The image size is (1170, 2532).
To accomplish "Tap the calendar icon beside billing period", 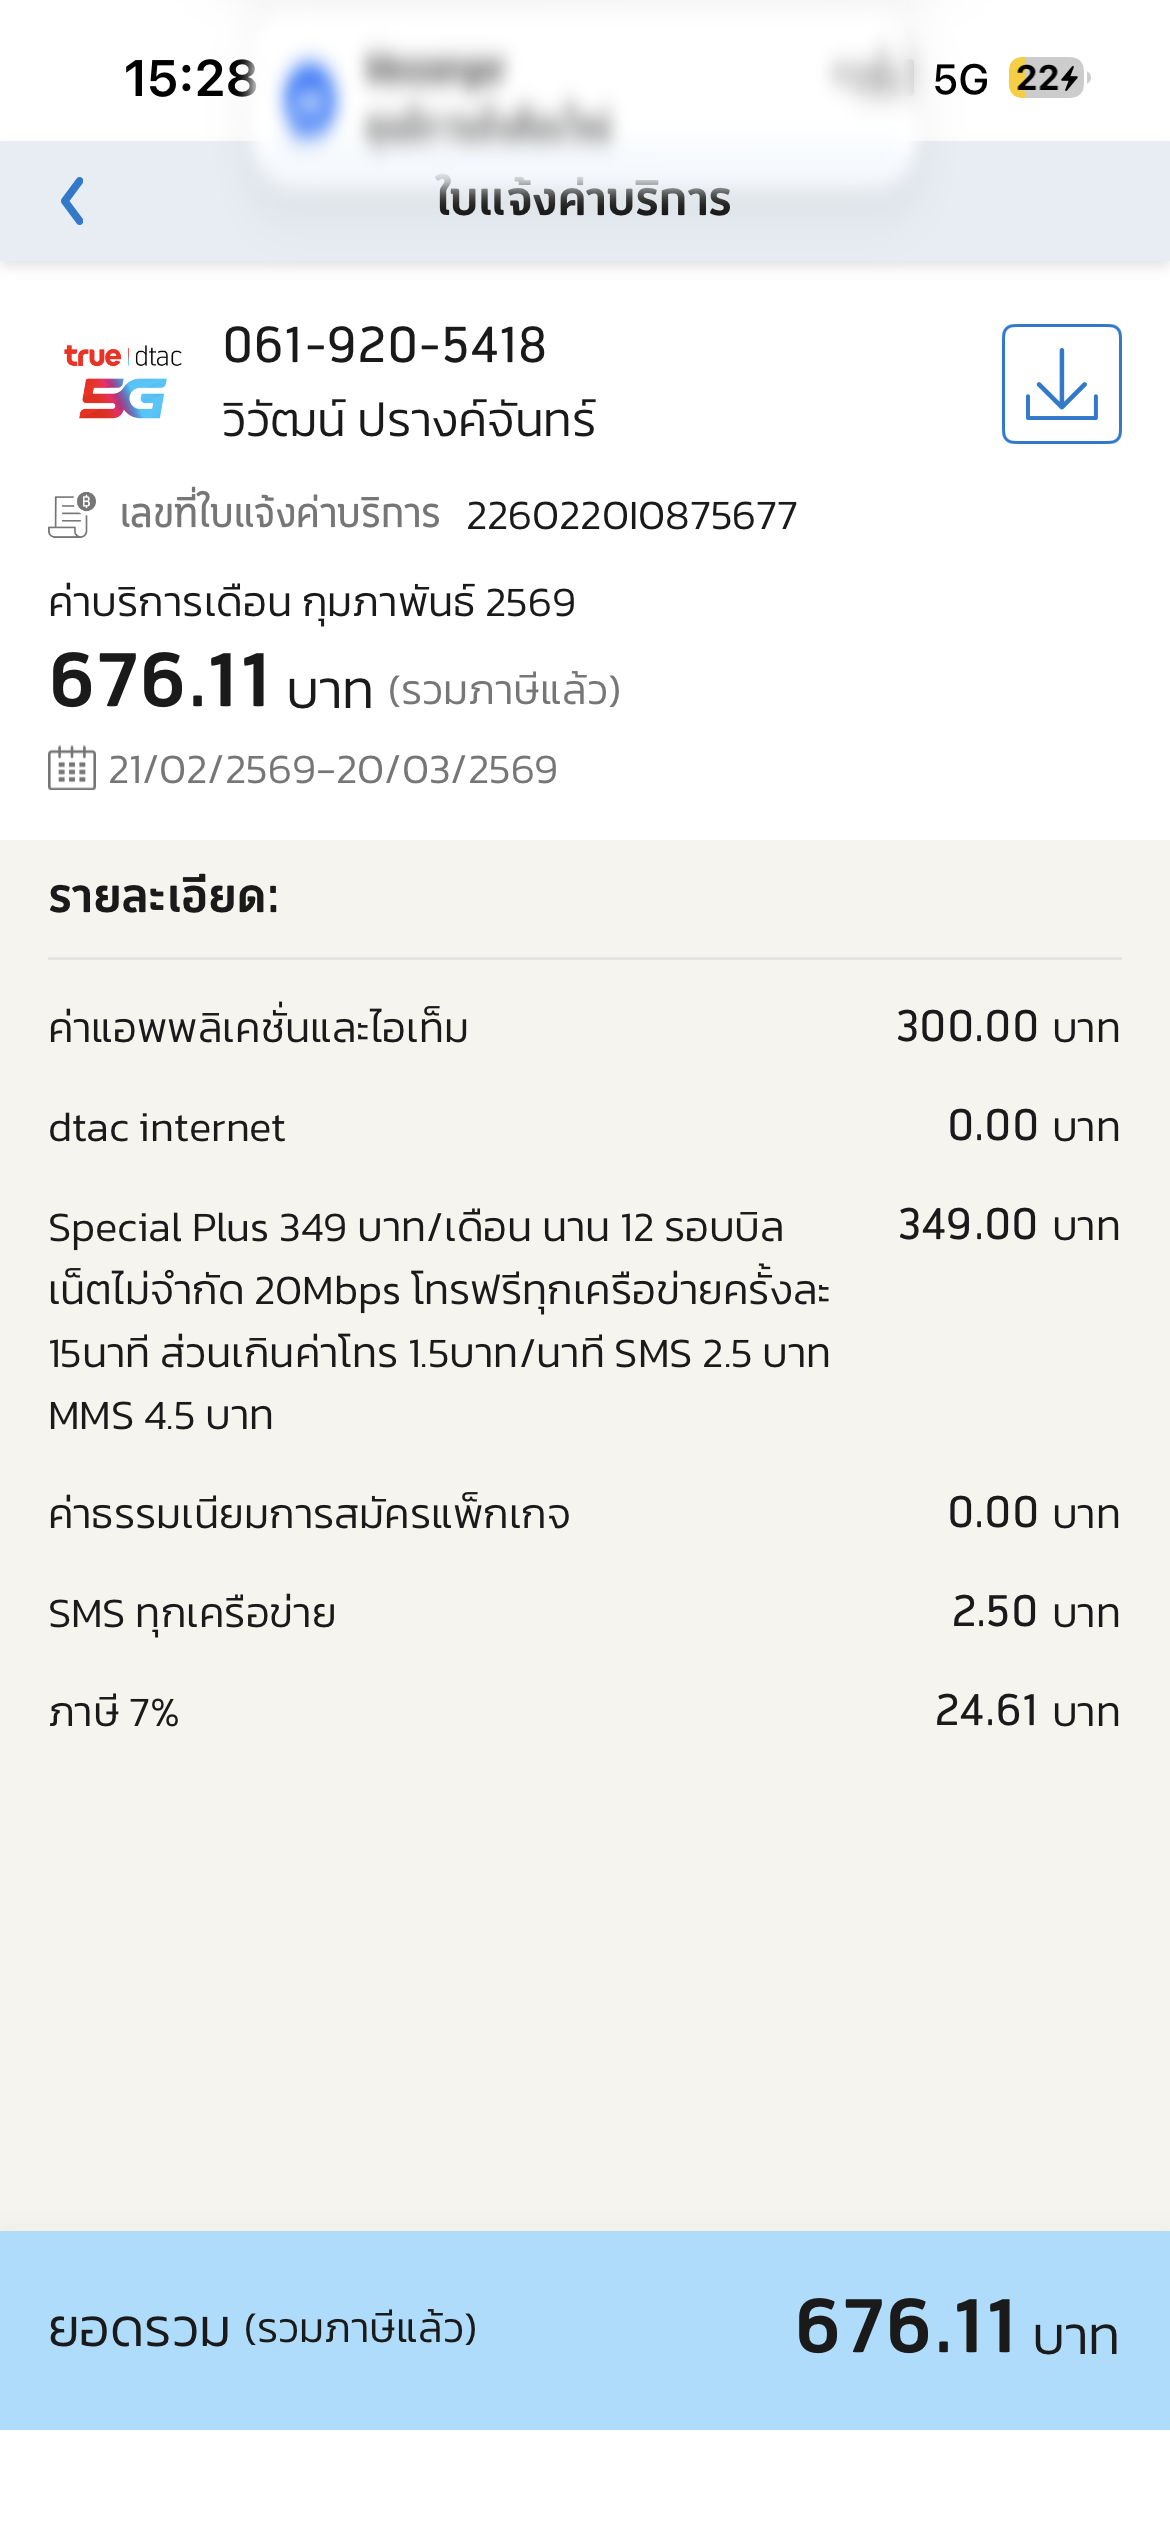I will [72, 769].
